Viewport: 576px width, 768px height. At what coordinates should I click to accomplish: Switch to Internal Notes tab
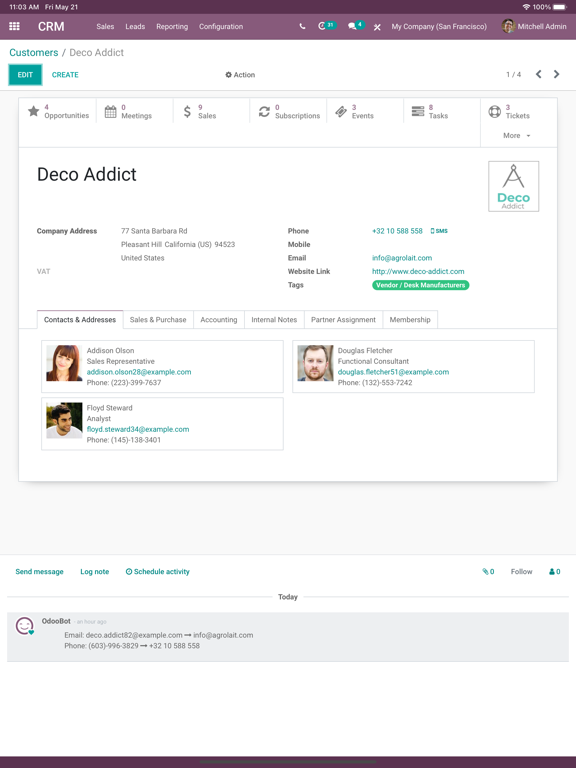click(274, 319)
